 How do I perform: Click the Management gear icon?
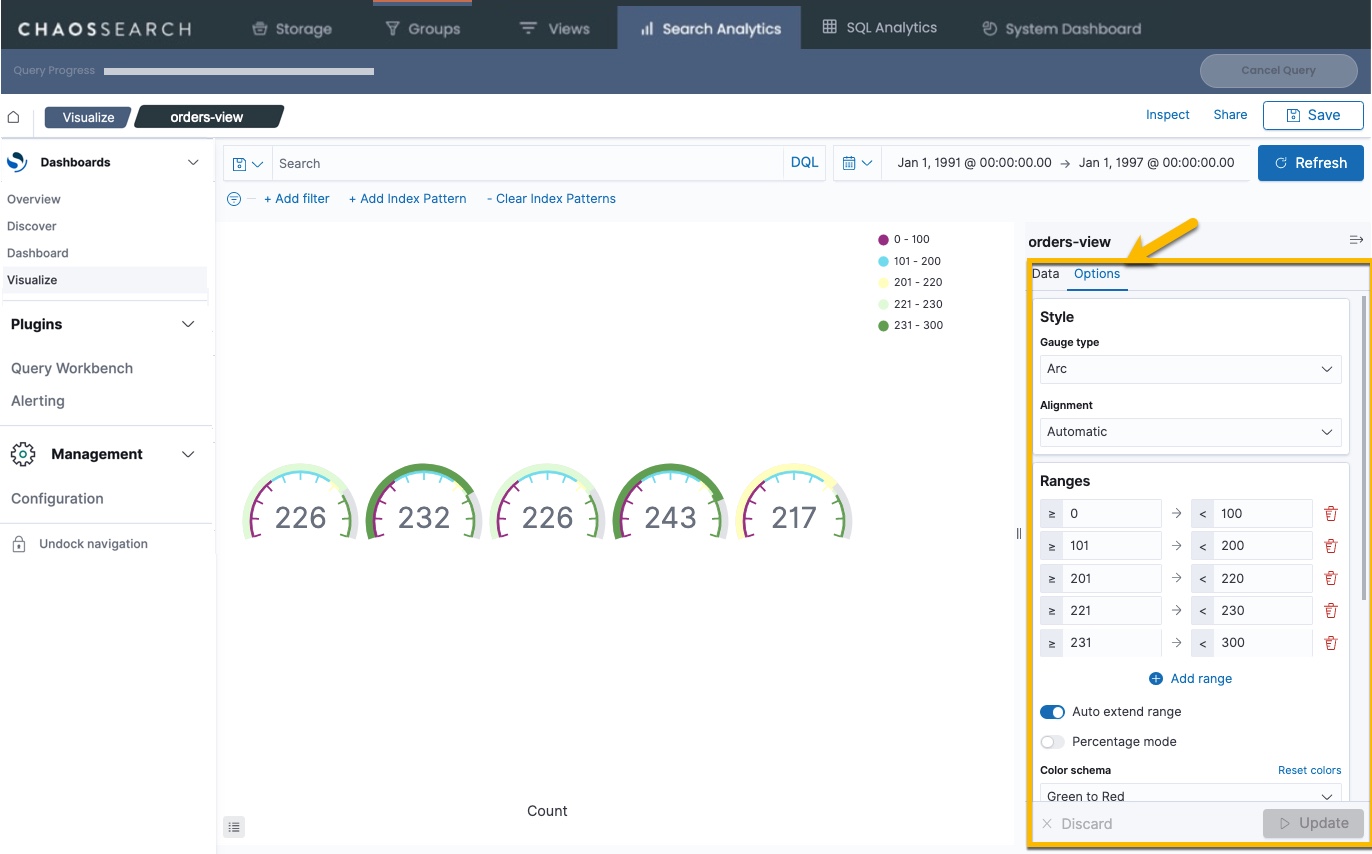pos(23,454)
